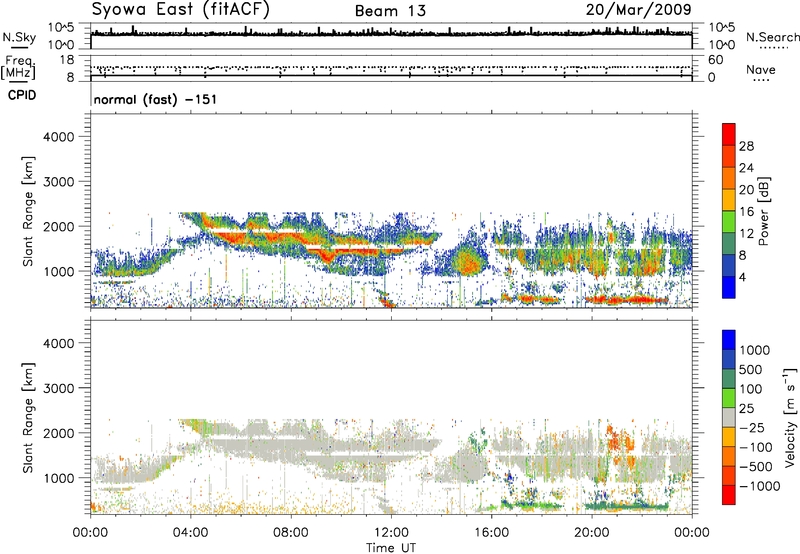The width and height of the screenshot is (800, 554).
Task: Click the "04:00" time tick label
Action: tap(190, 533)
